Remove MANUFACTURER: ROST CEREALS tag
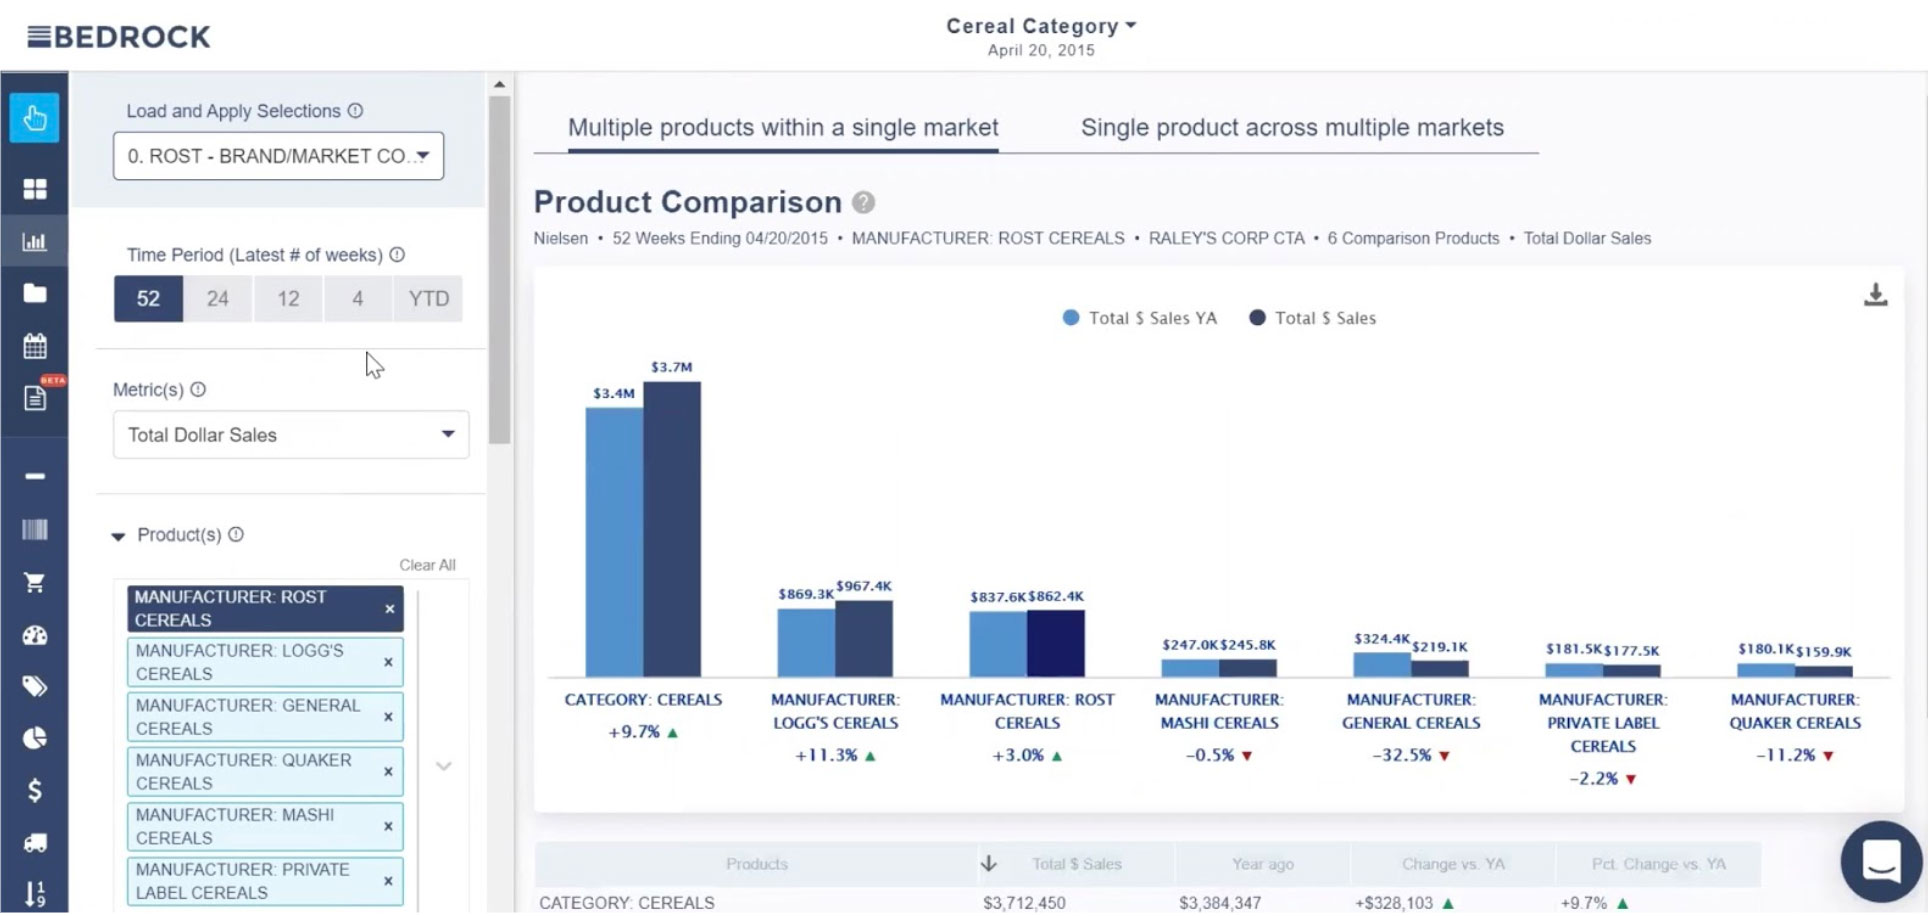 point(390,609)
